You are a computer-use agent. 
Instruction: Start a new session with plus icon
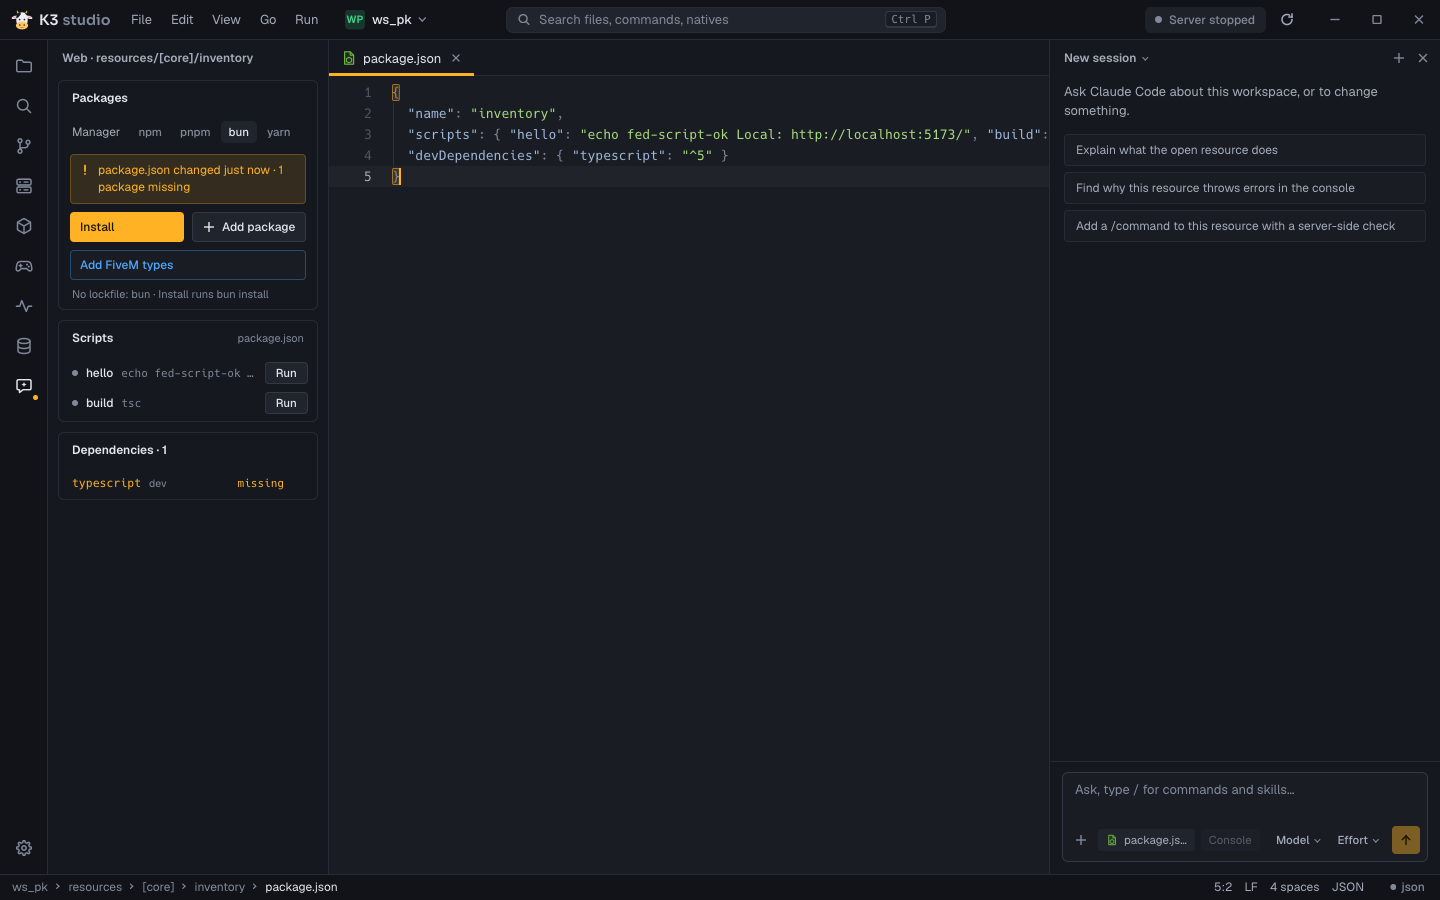[x=1399, y=58]
